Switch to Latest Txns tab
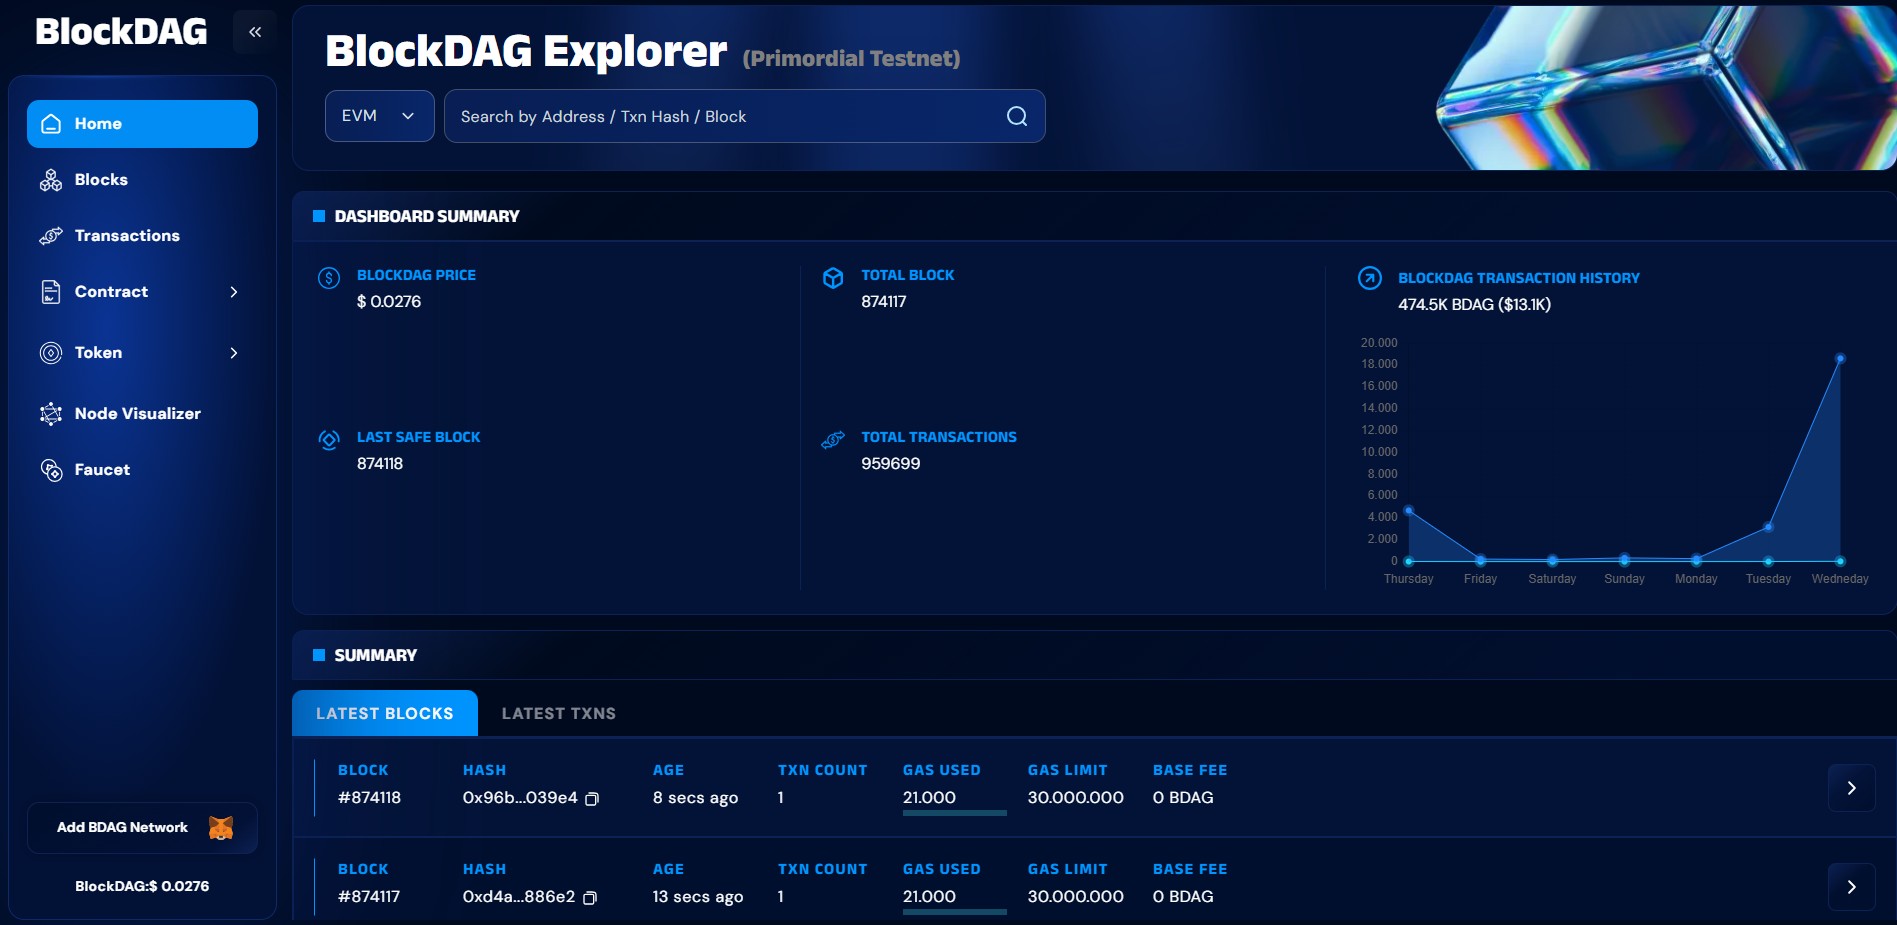This screenshot has width=1897, height=925. point(559,713)
